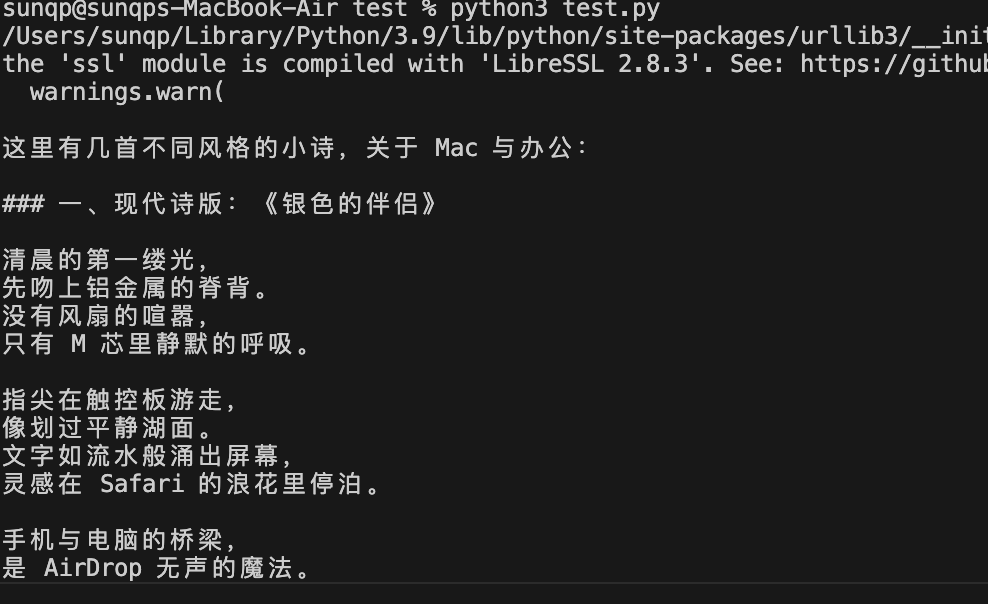Screen dimensions: 988x604
Task: Click the word 'Safari' in the poem
Action: coord(142,485)
